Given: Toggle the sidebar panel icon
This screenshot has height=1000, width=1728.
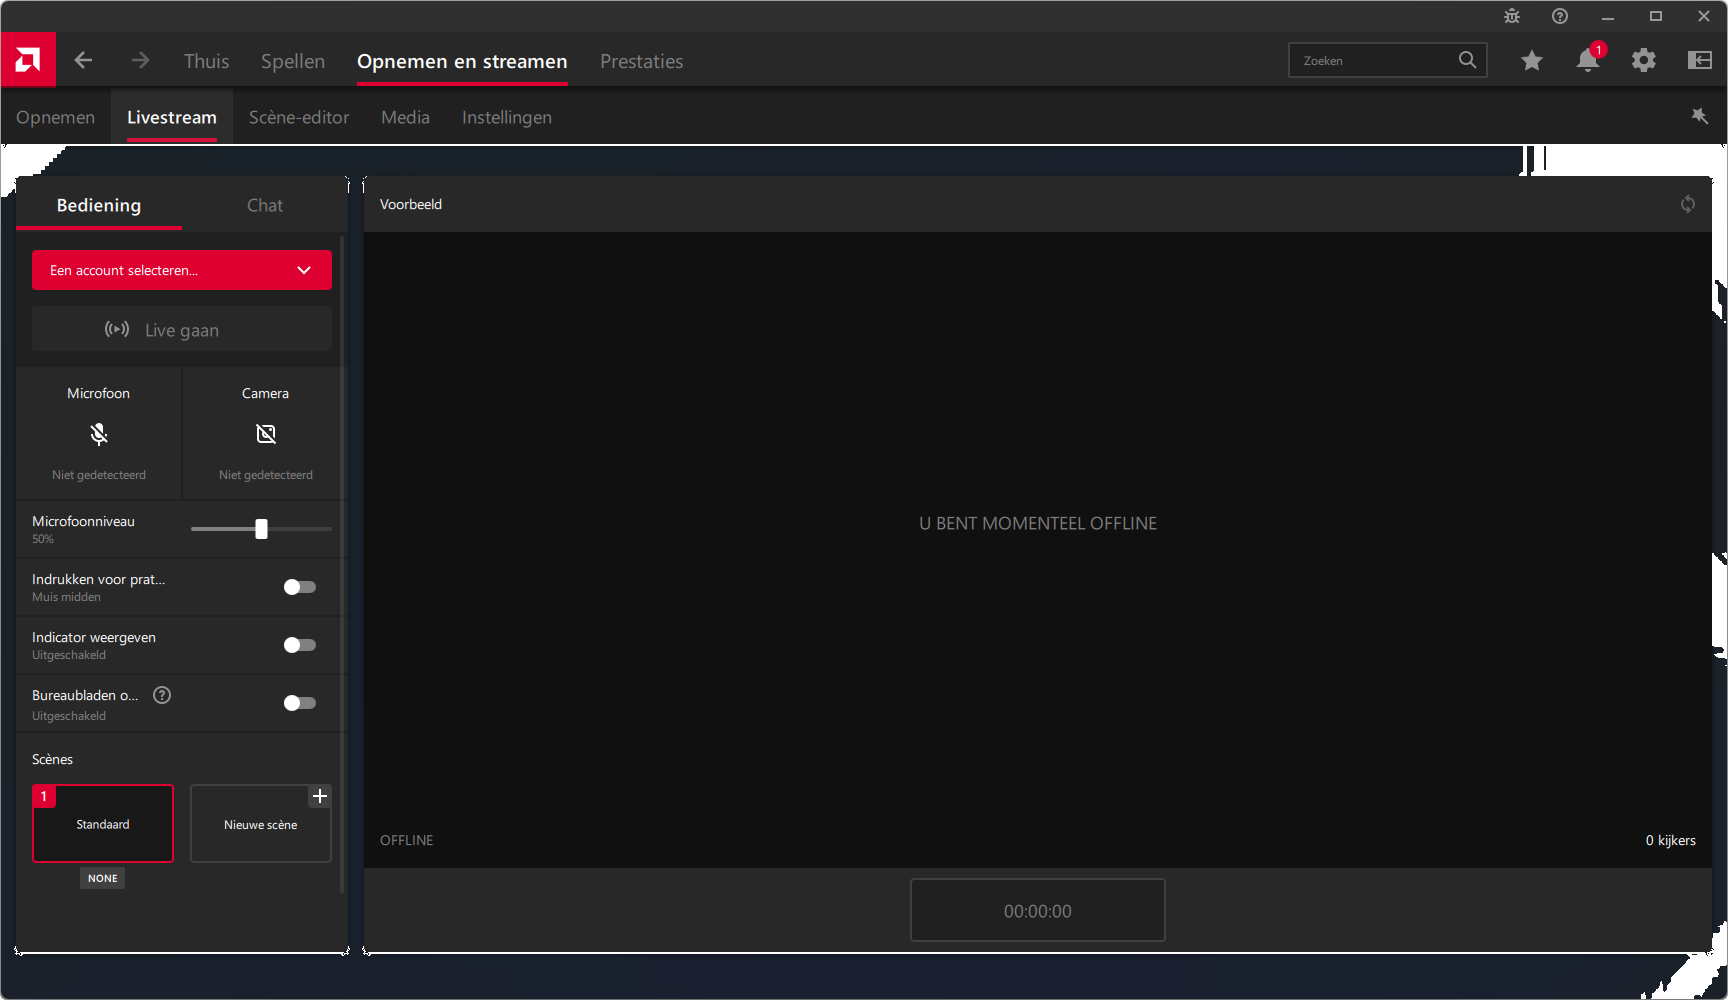Looking at the screenshot, I should pyautogui.click(x=1699, y=61).
